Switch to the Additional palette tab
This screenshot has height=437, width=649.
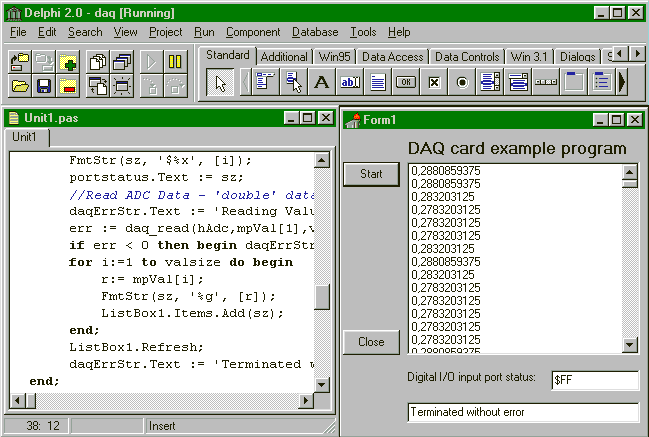pyautogui.click(x=284, y=57)
